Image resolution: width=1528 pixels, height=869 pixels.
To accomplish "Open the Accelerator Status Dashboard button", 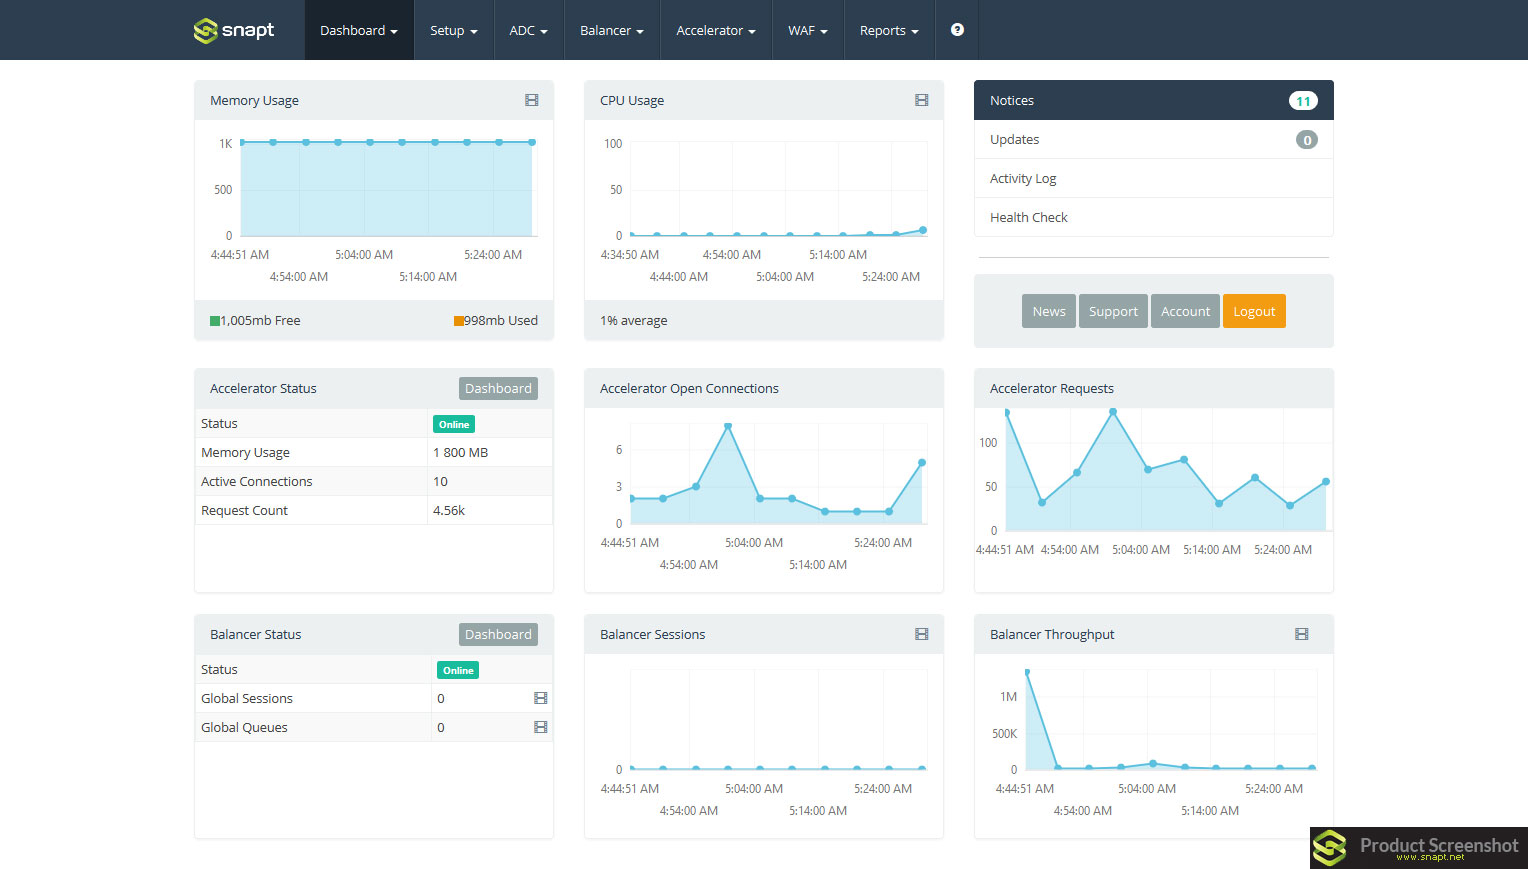I will [498, 388].
